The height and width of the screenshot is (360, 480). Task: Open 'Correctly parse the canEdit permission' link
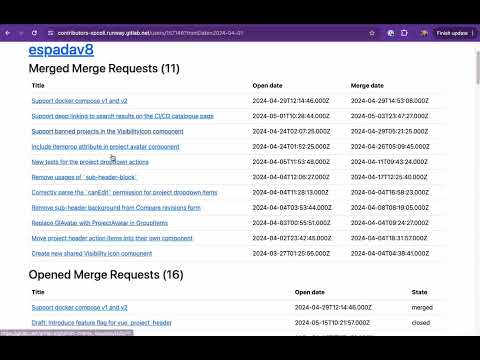(124, 192)
